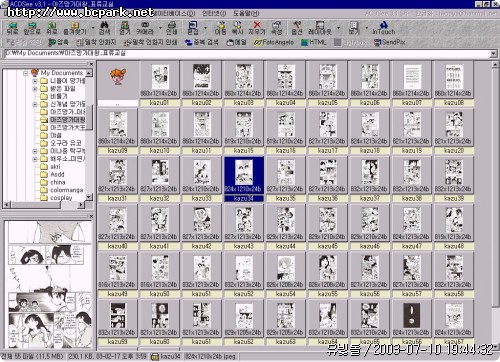500x362 pixels.
Task: Open the 속성 properties icon
Action: click(x=276, y=28)
